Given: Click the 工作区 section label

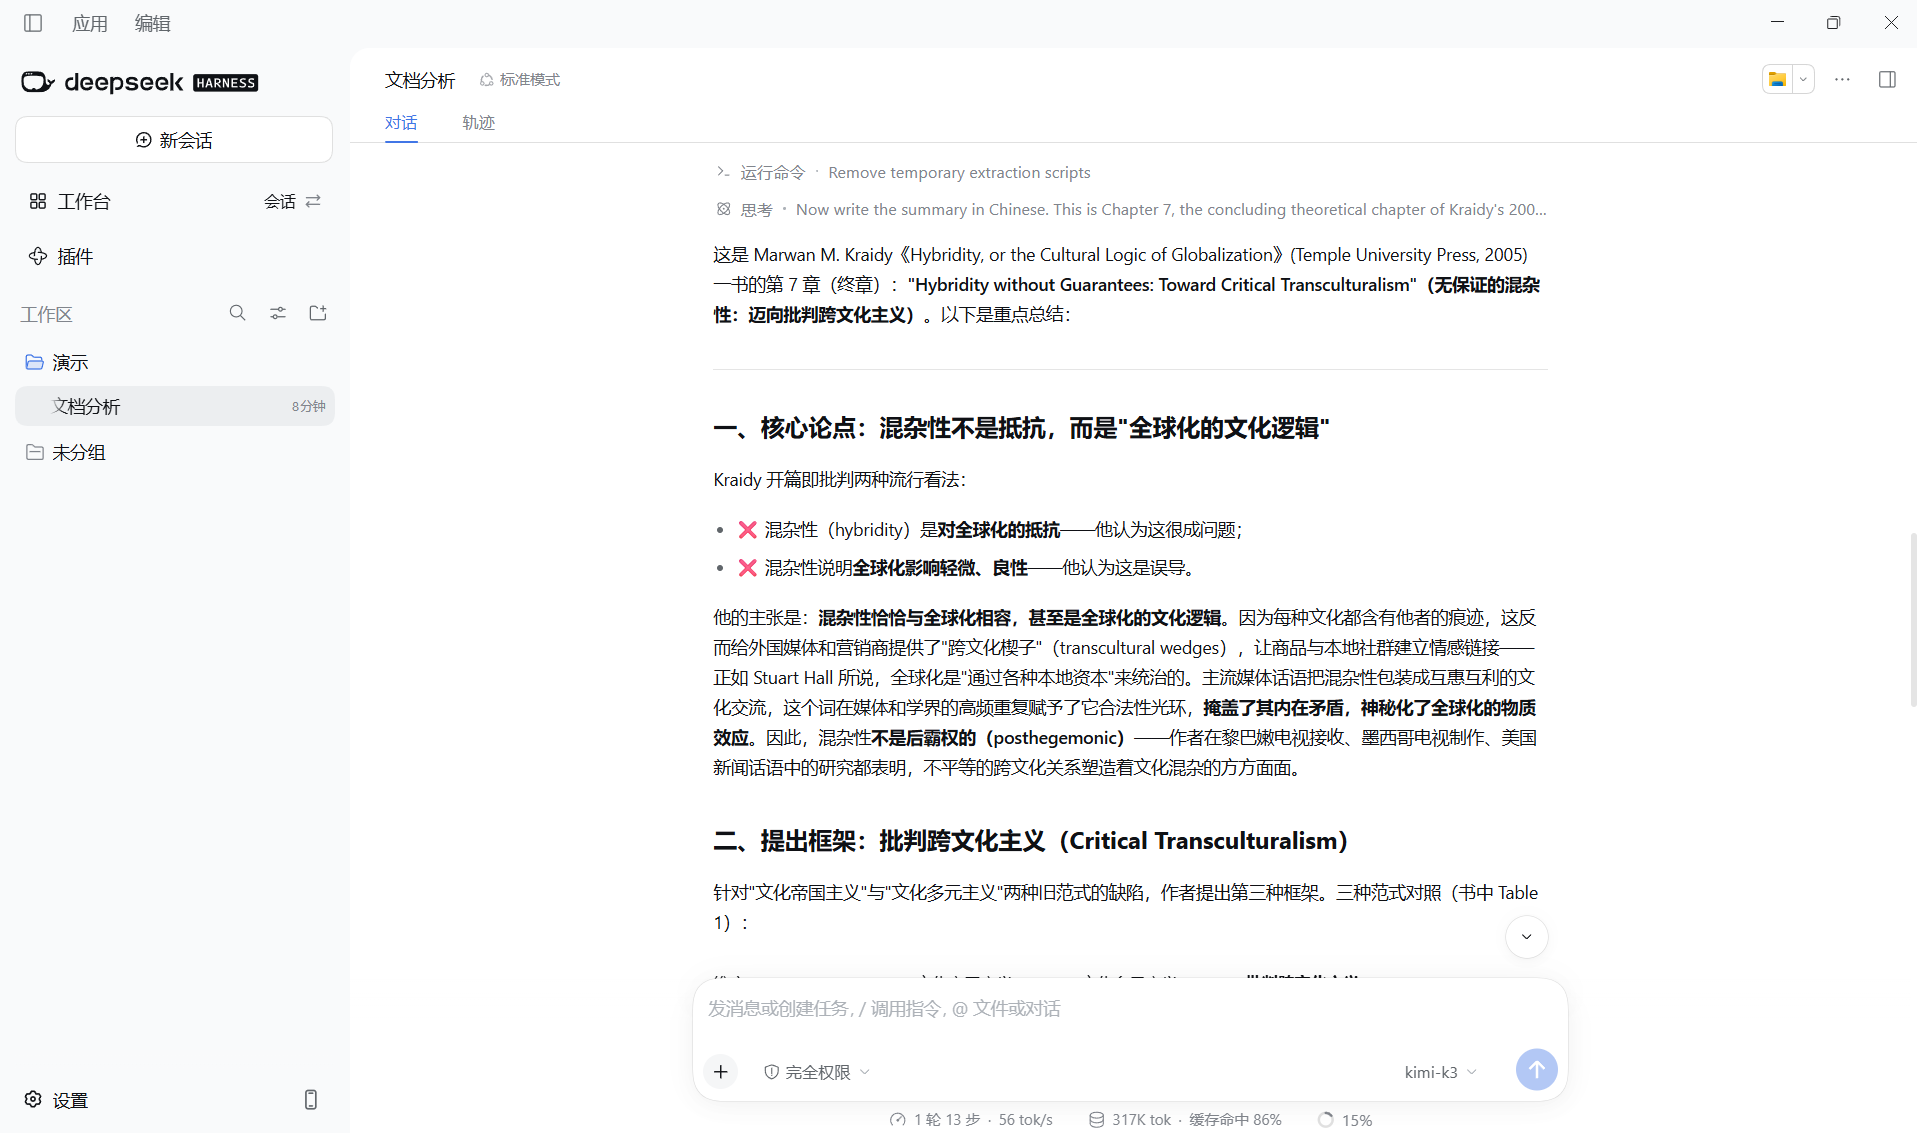Looking at the screenshot, I should point(46,314).
